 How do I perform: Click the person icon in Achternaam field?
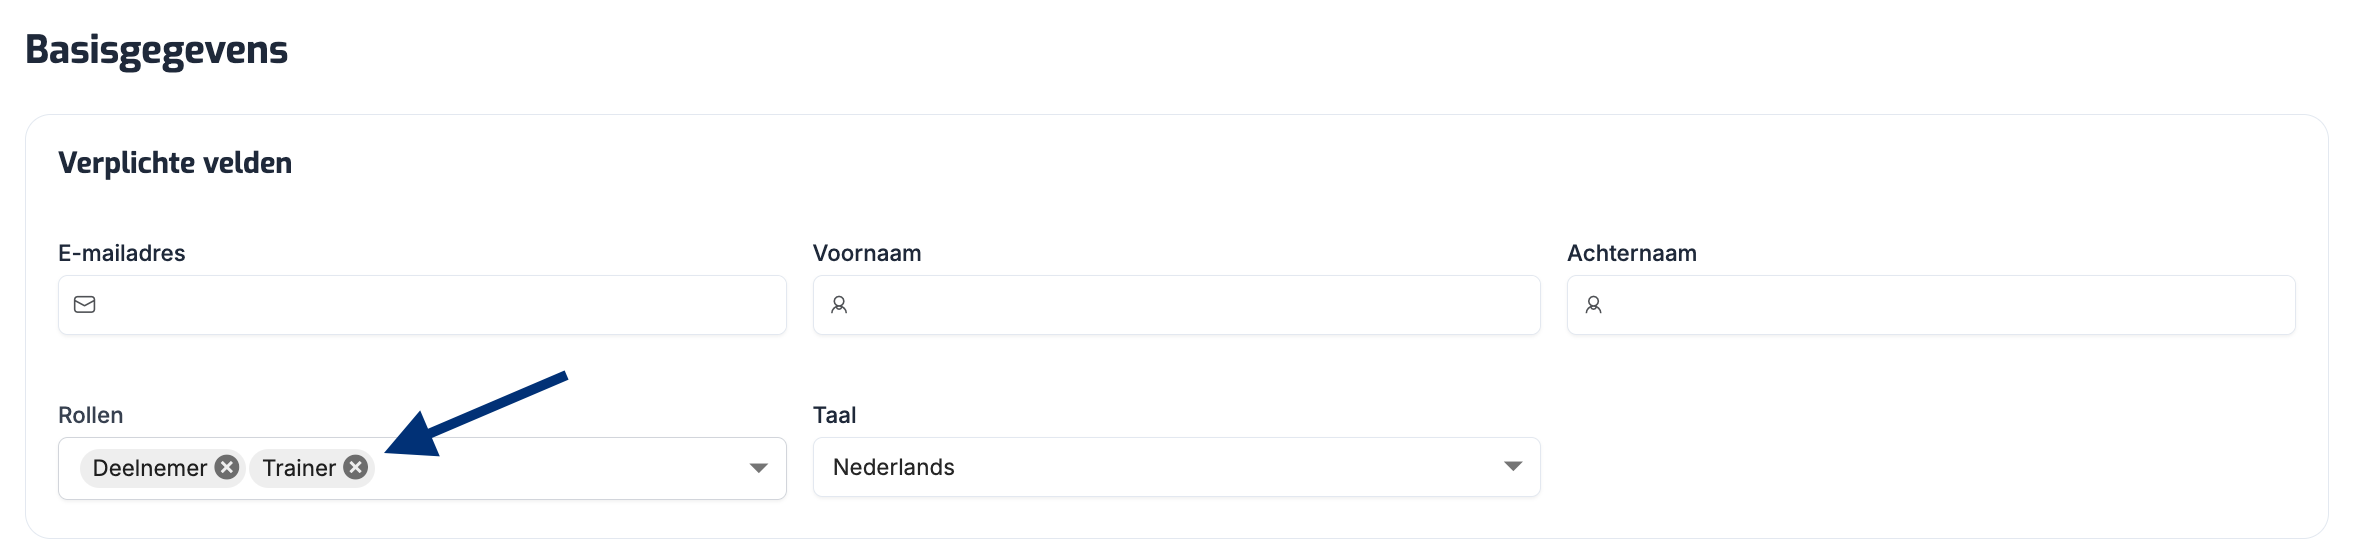[1594, 305]
